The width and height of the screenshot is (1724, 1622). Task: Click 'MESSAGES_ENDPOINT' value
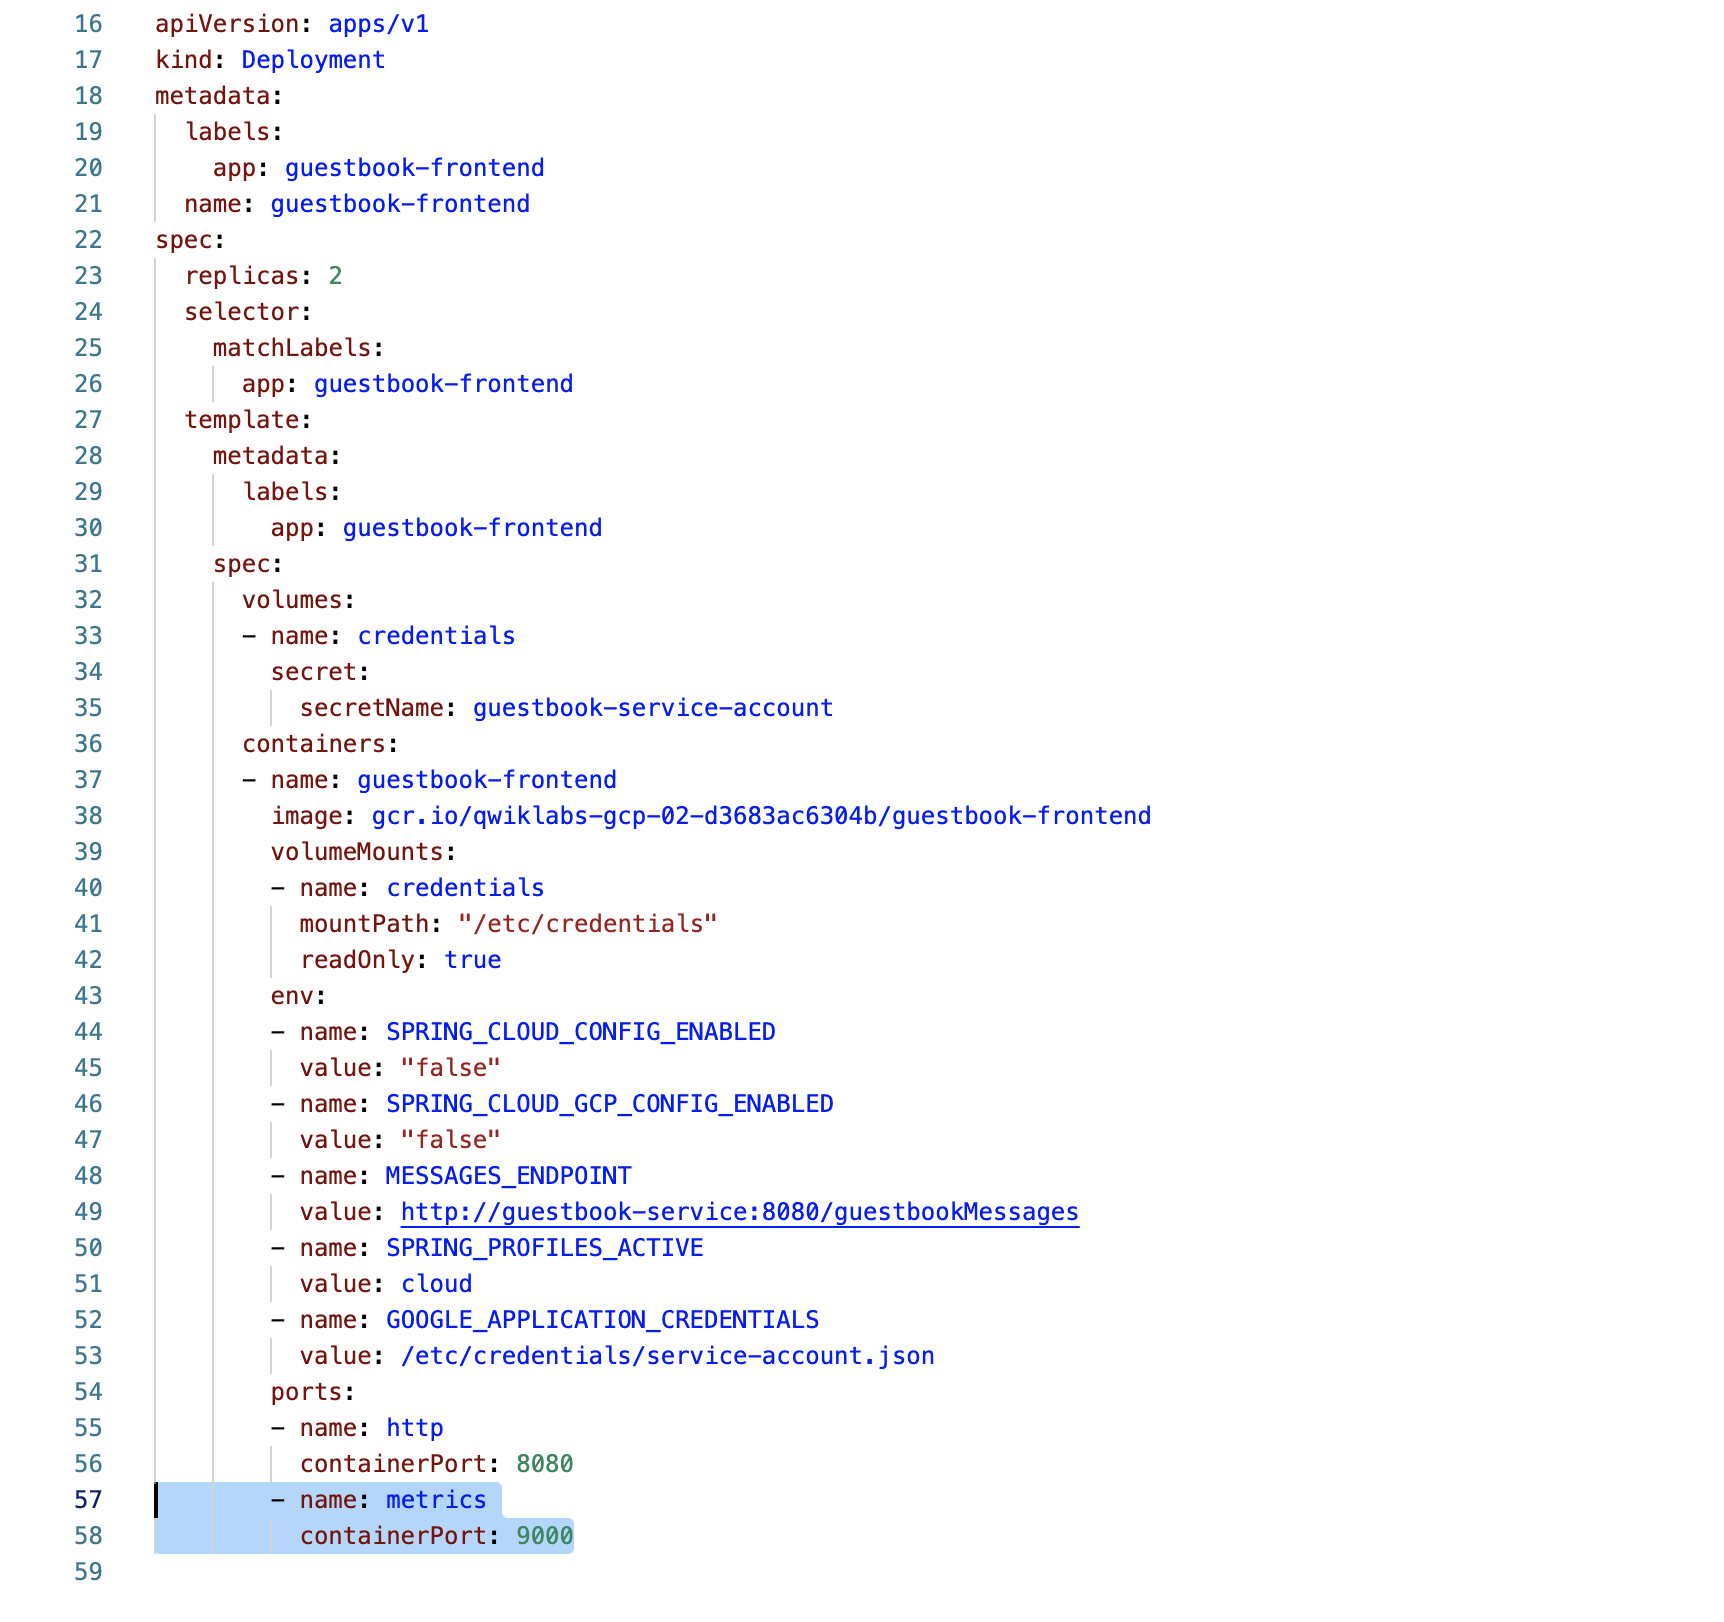click(x=509, y=1176)
